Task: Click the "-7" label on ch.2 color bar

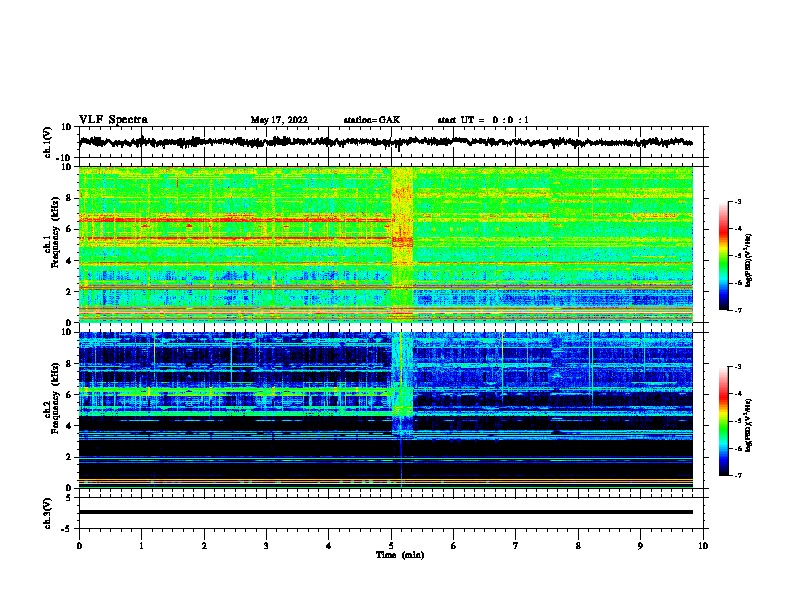Action: tap(737, 475)
